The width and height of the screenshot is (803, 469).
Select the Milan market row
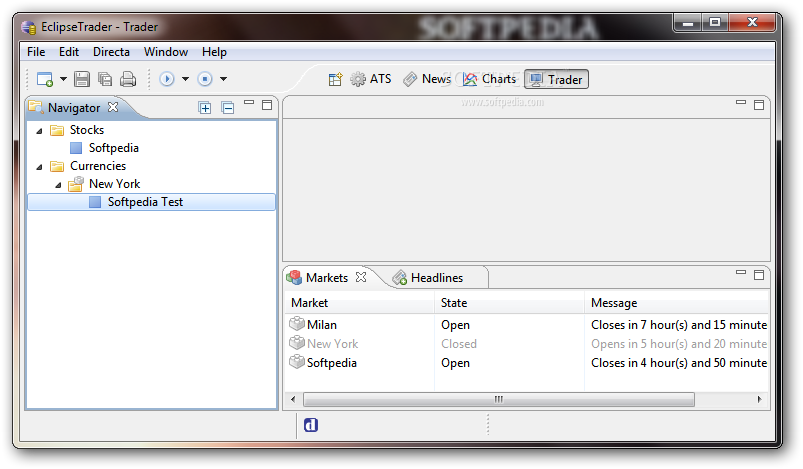pyautogui.click(x=526, y=325)
